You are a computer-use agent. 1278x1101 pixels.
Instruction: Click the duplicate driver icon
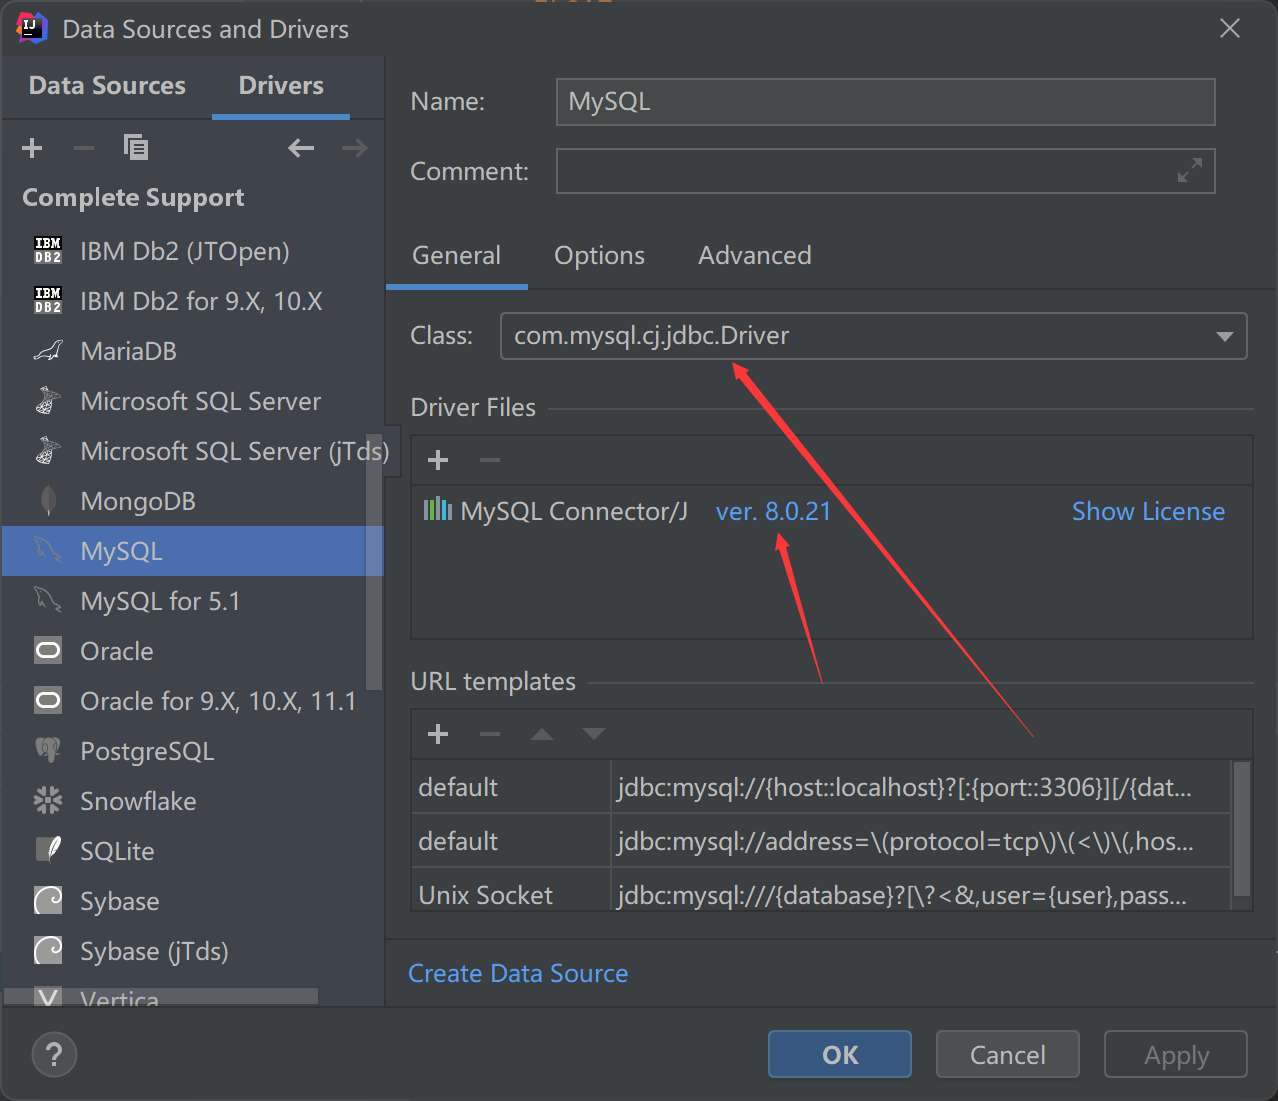[x=135, y=148]
